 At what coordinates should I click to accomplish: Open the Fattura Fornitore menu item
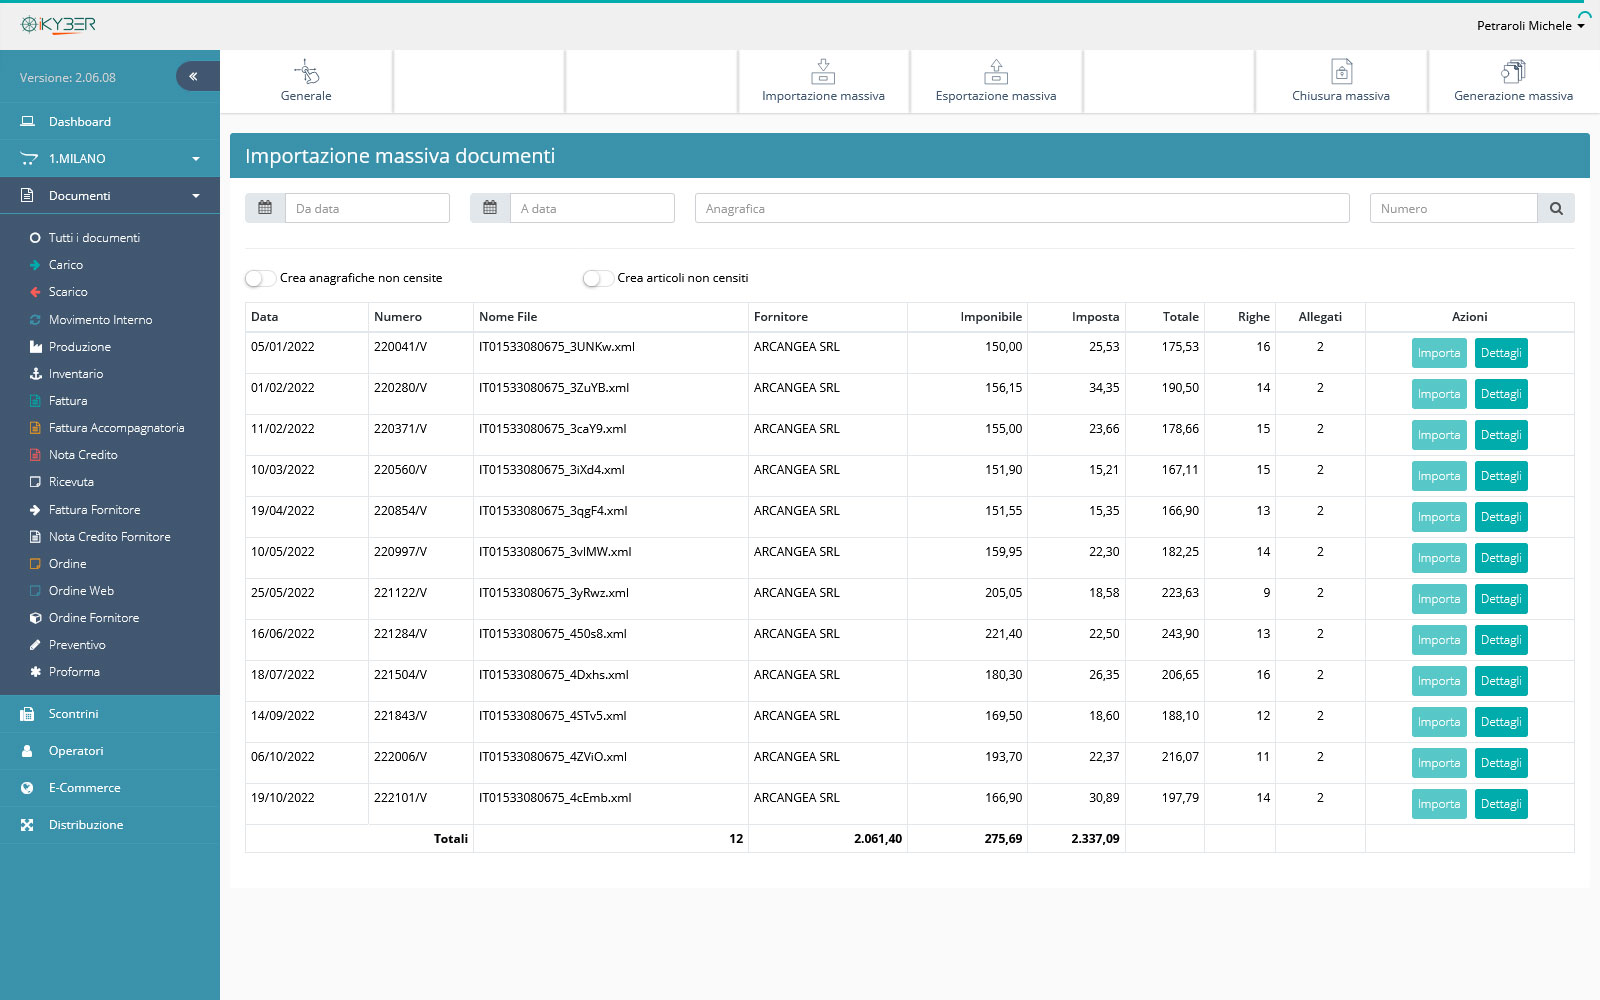click(94, 510)
